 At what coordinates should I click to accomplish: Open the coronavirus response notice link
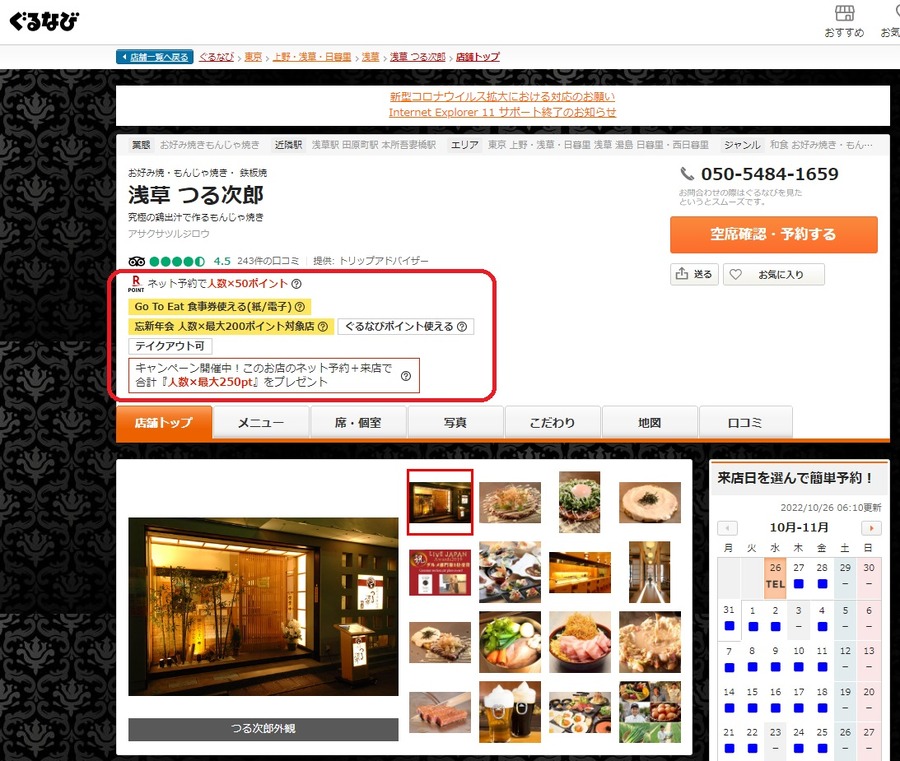[500, 96]
